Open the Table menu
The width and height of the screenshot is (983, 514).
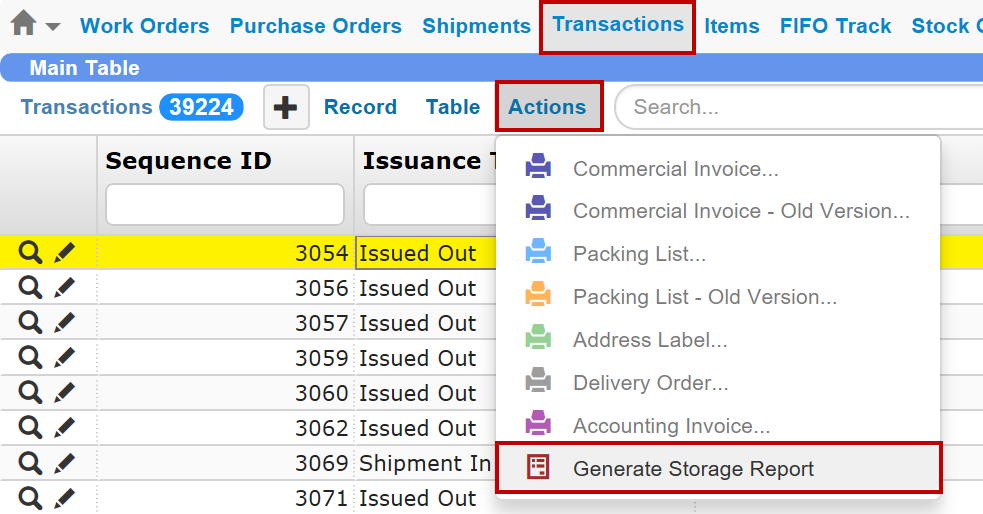pos(452,107)
